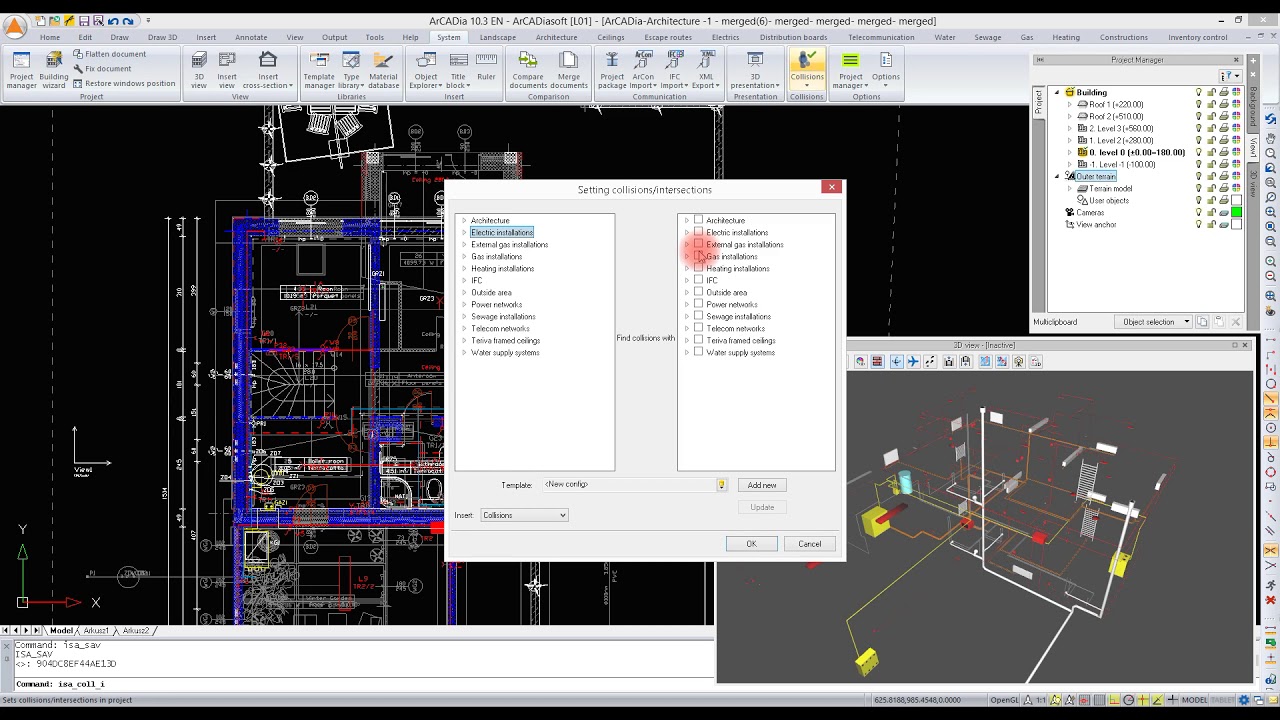Enable the Heating installations checkbox
Image resolution: width=1280 pixels, height=720 pixels.
(x=698, y=268)
